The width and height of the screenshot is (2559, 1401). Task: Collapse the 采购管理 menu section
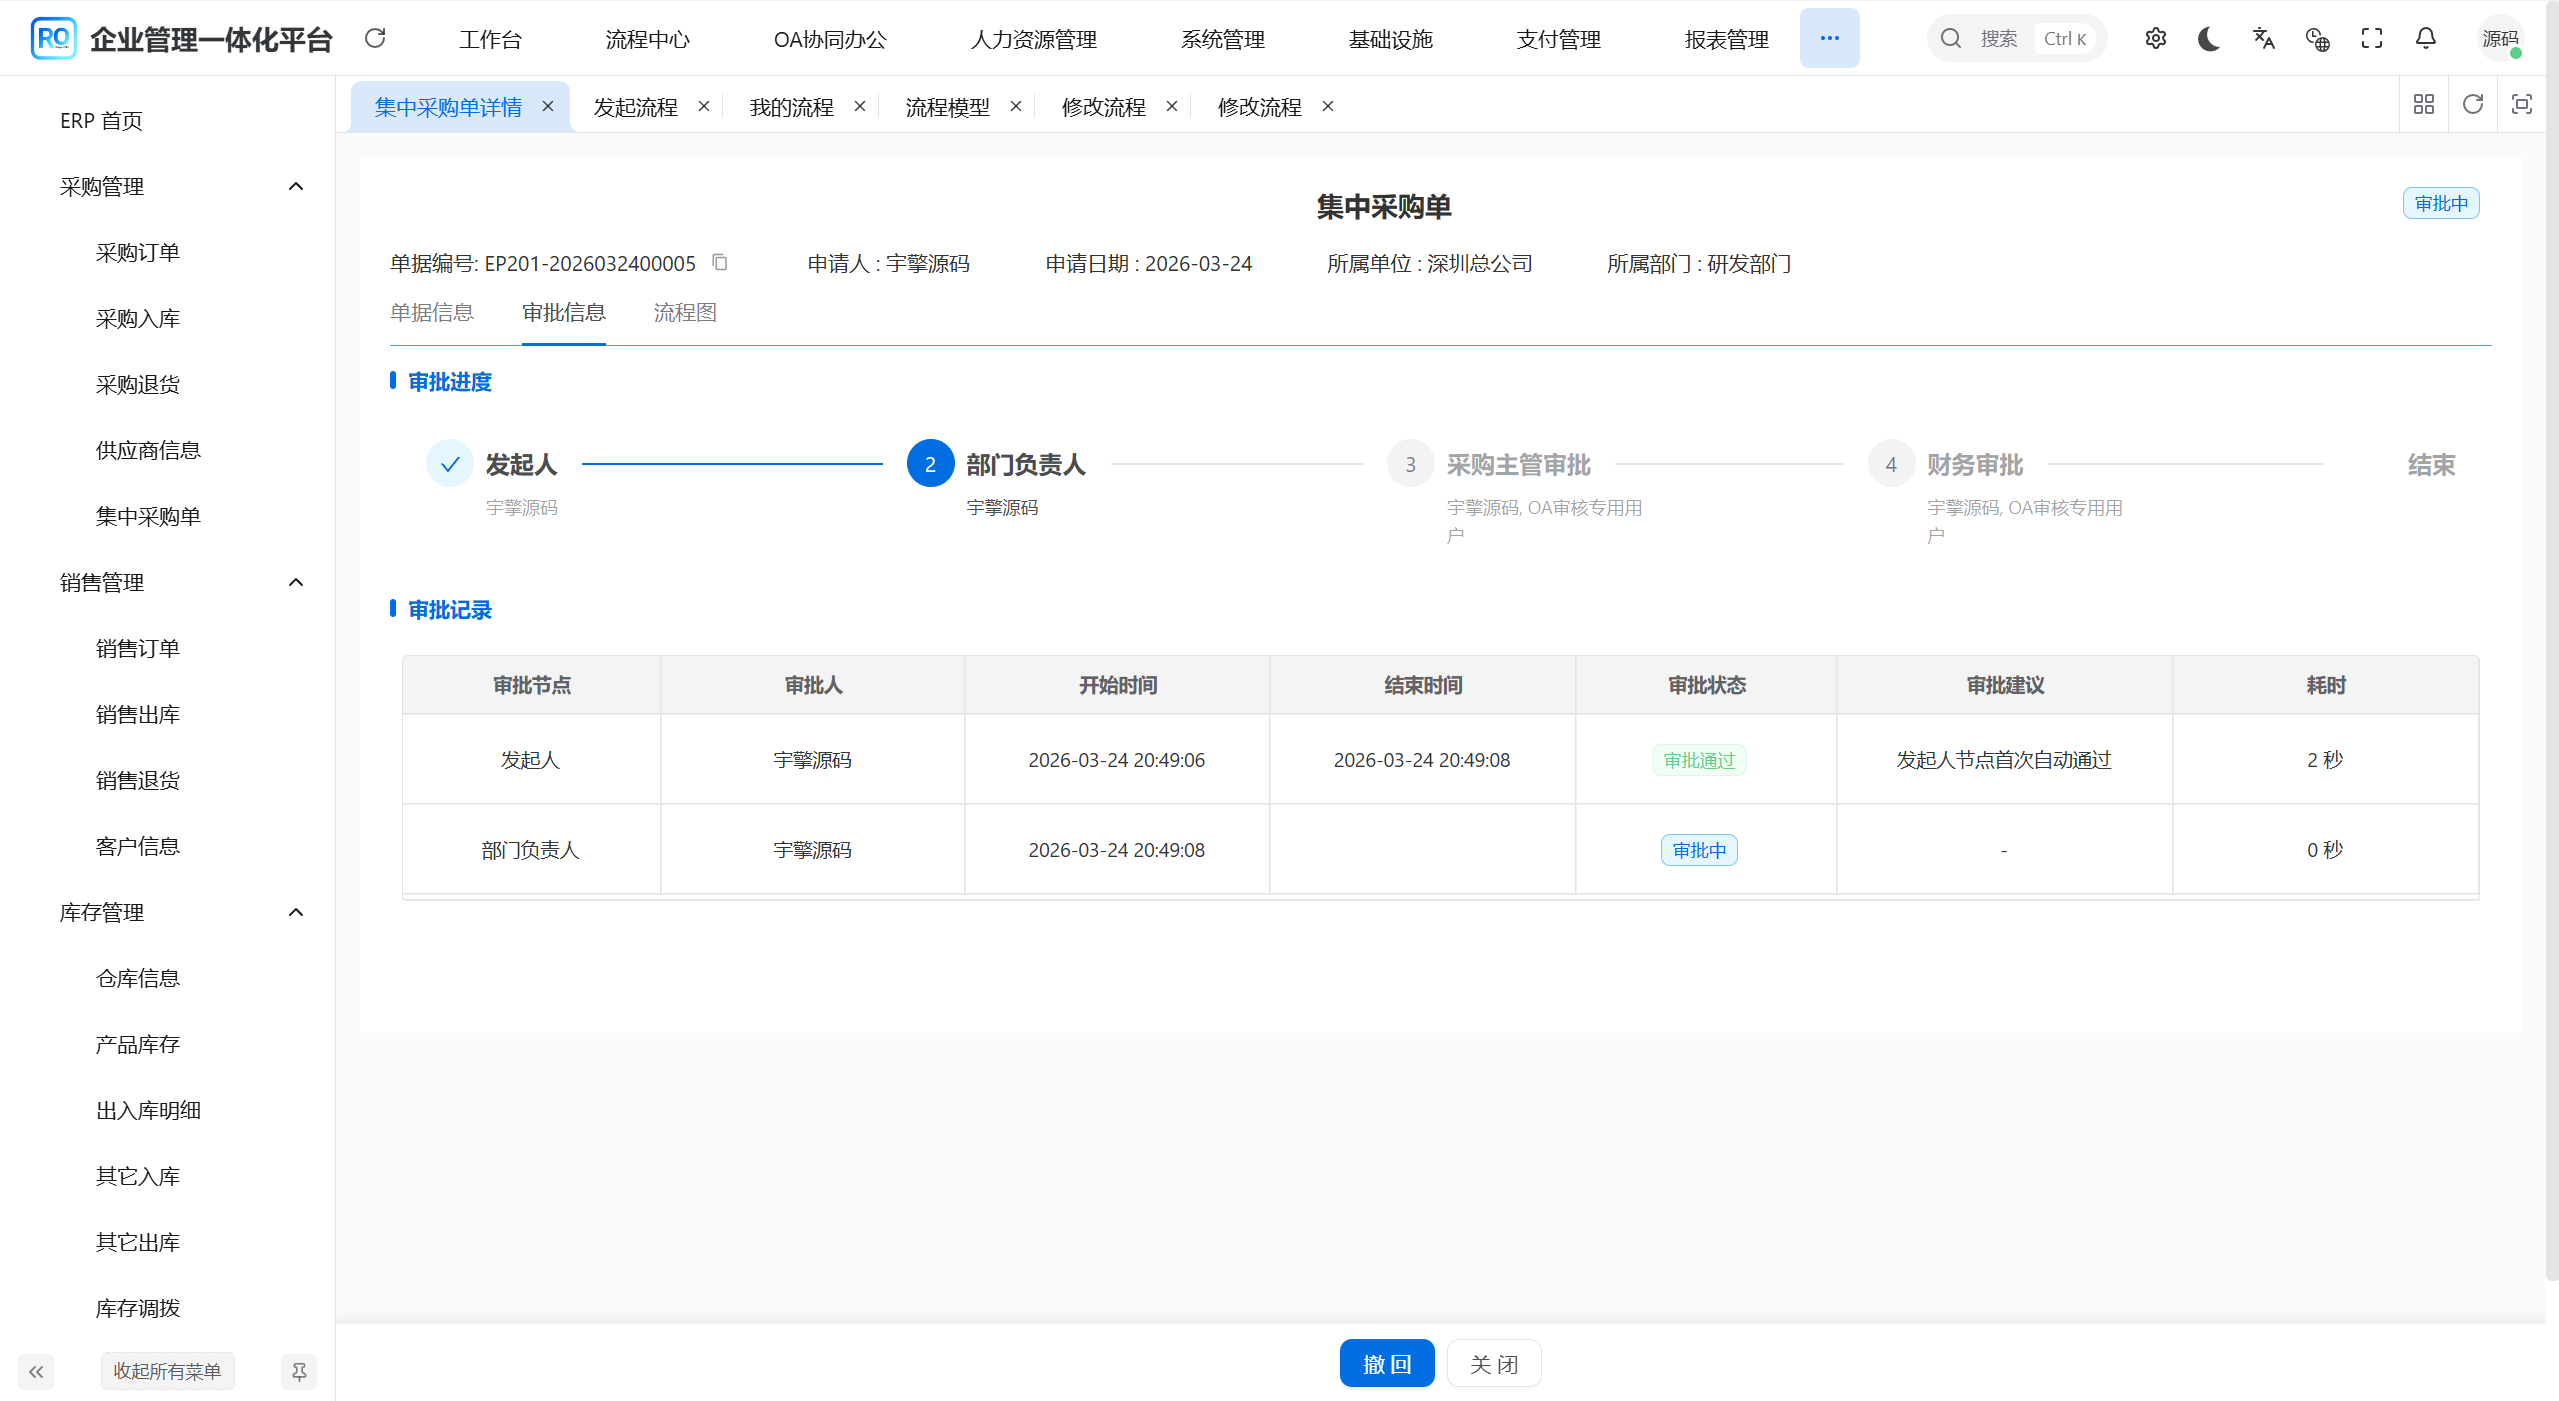pos(295,185)
